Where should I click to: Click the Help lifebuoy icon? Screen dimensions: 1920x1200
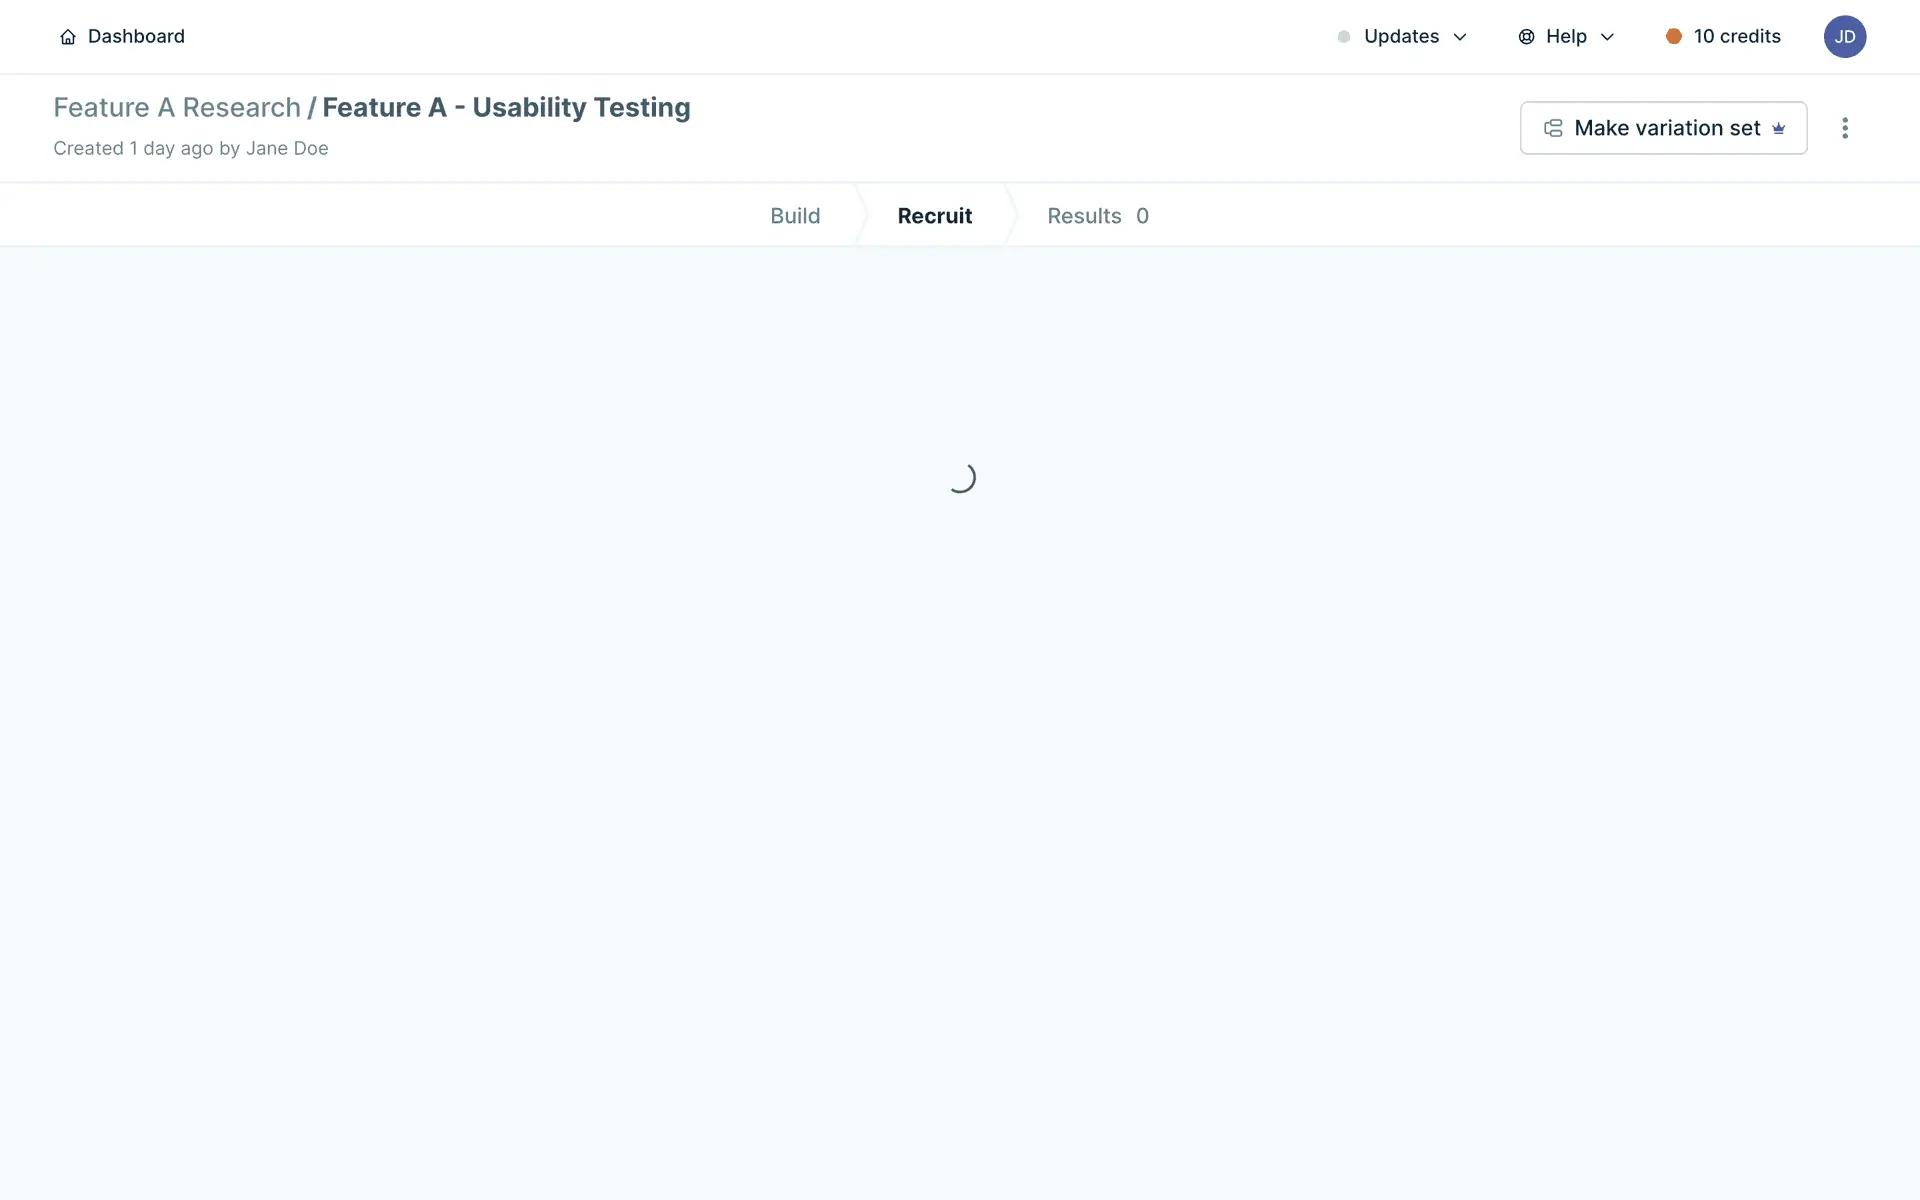[x=1526, y=37]
